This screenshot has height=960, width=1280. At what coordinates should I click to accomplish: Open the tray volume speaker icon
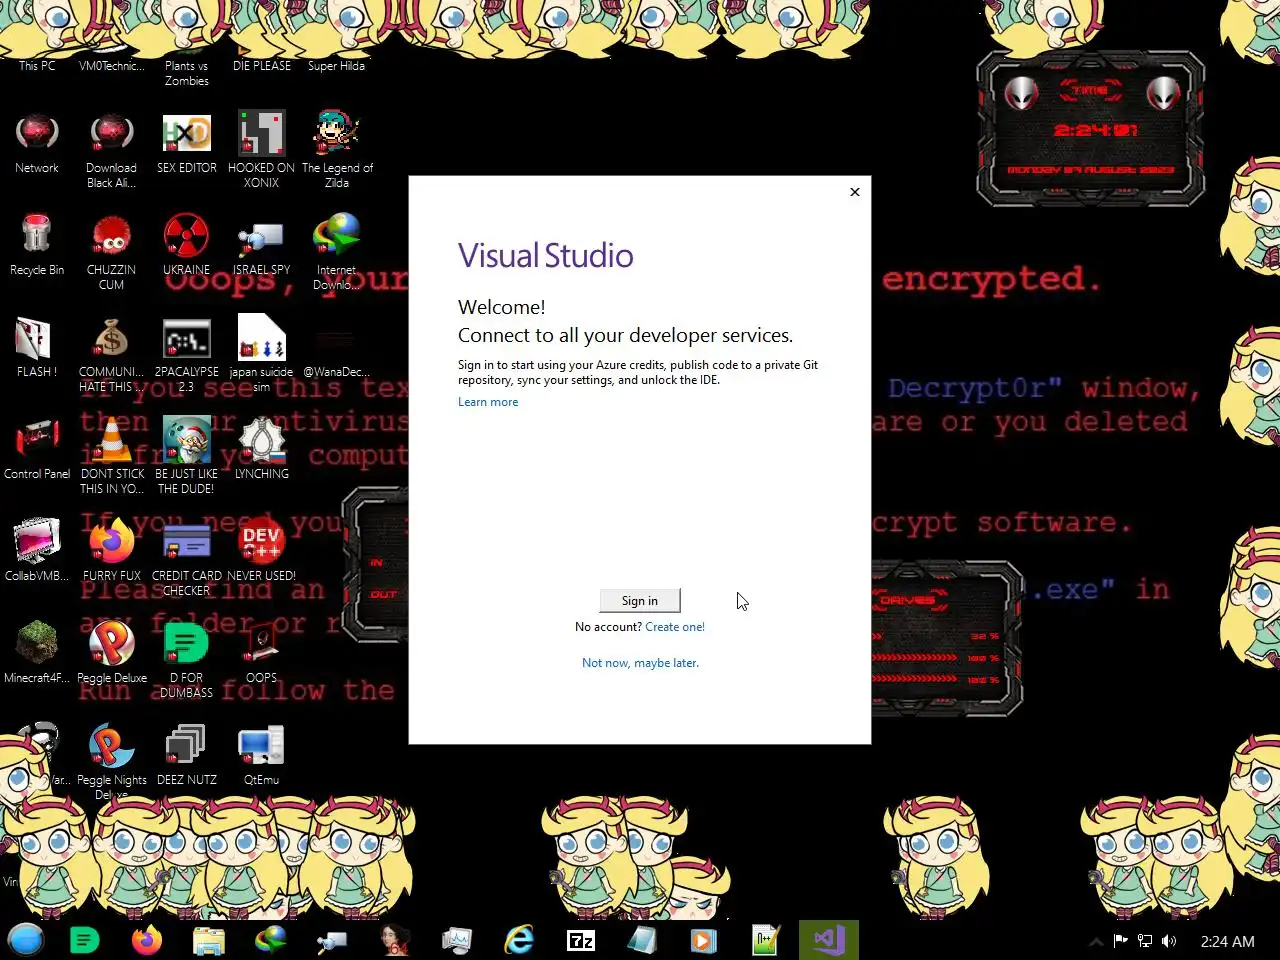coord(1169,941)
